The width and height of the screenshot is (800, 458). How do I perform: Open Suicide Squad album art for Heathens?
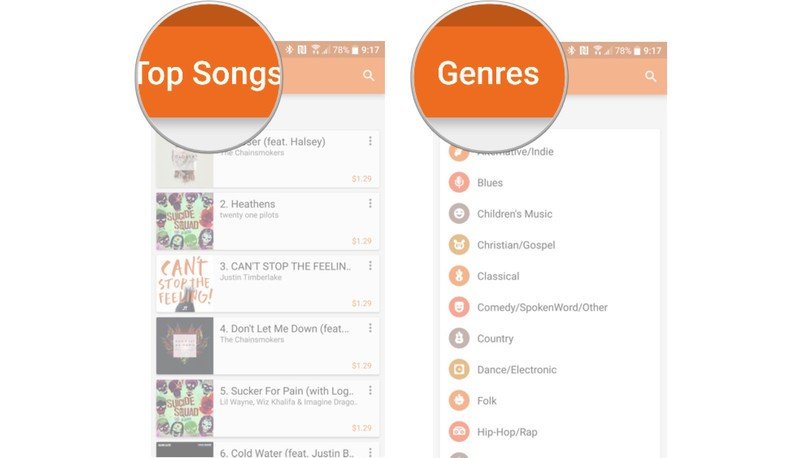[x=185, y=221]
